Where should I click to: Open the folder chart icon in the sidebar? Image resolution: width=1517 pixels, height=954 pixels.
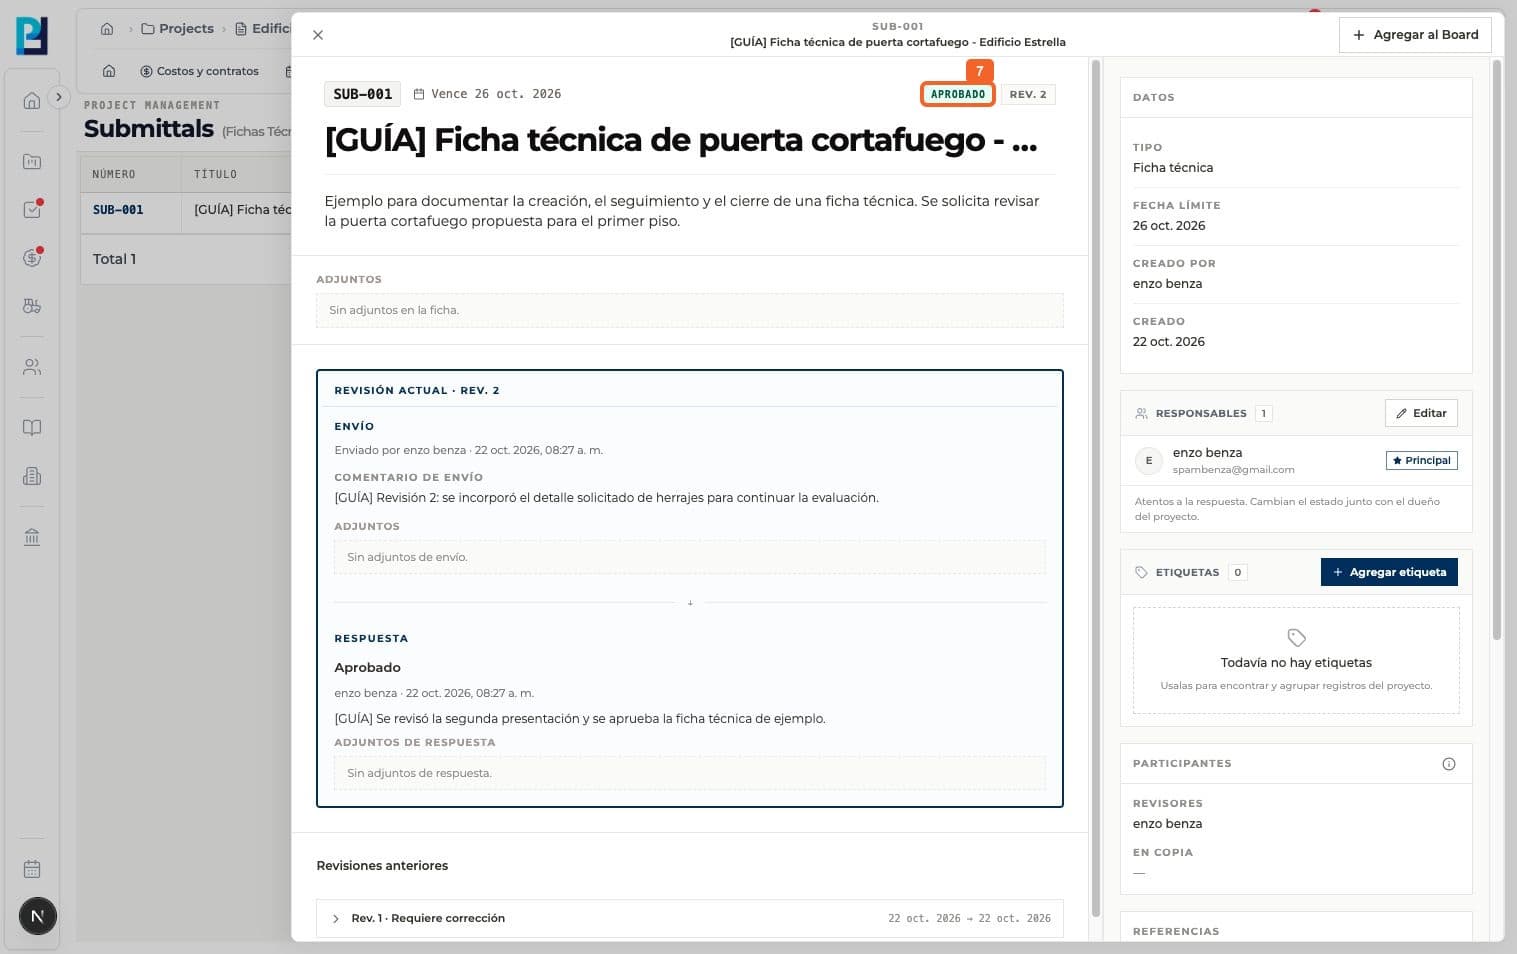coord(32,161)
